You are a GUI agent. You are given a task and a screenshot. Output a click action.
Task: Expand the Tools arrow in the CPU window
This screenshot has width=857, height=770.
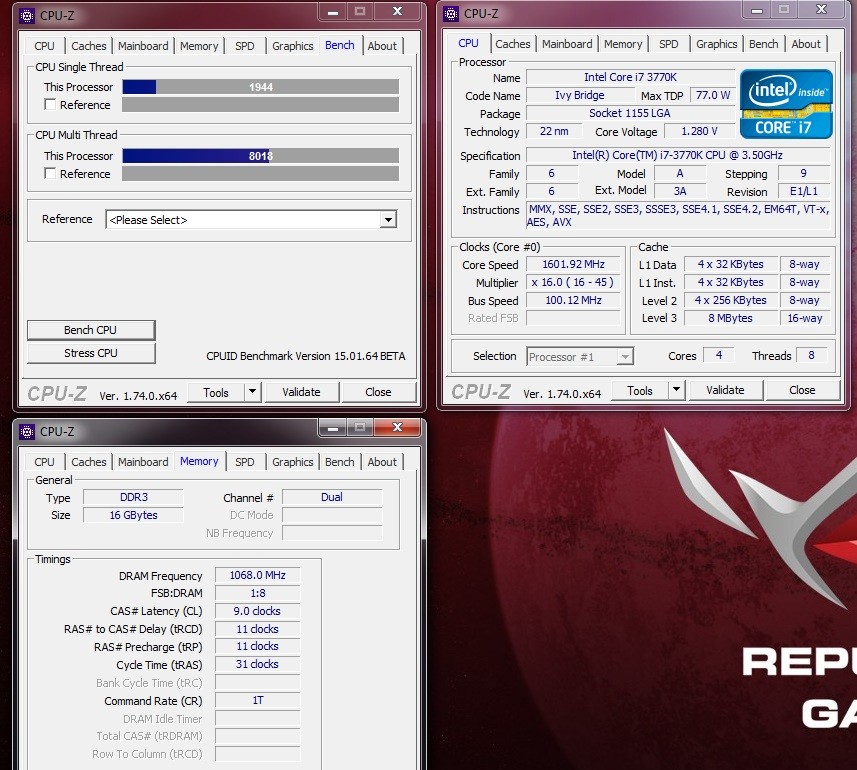point(676,390)
